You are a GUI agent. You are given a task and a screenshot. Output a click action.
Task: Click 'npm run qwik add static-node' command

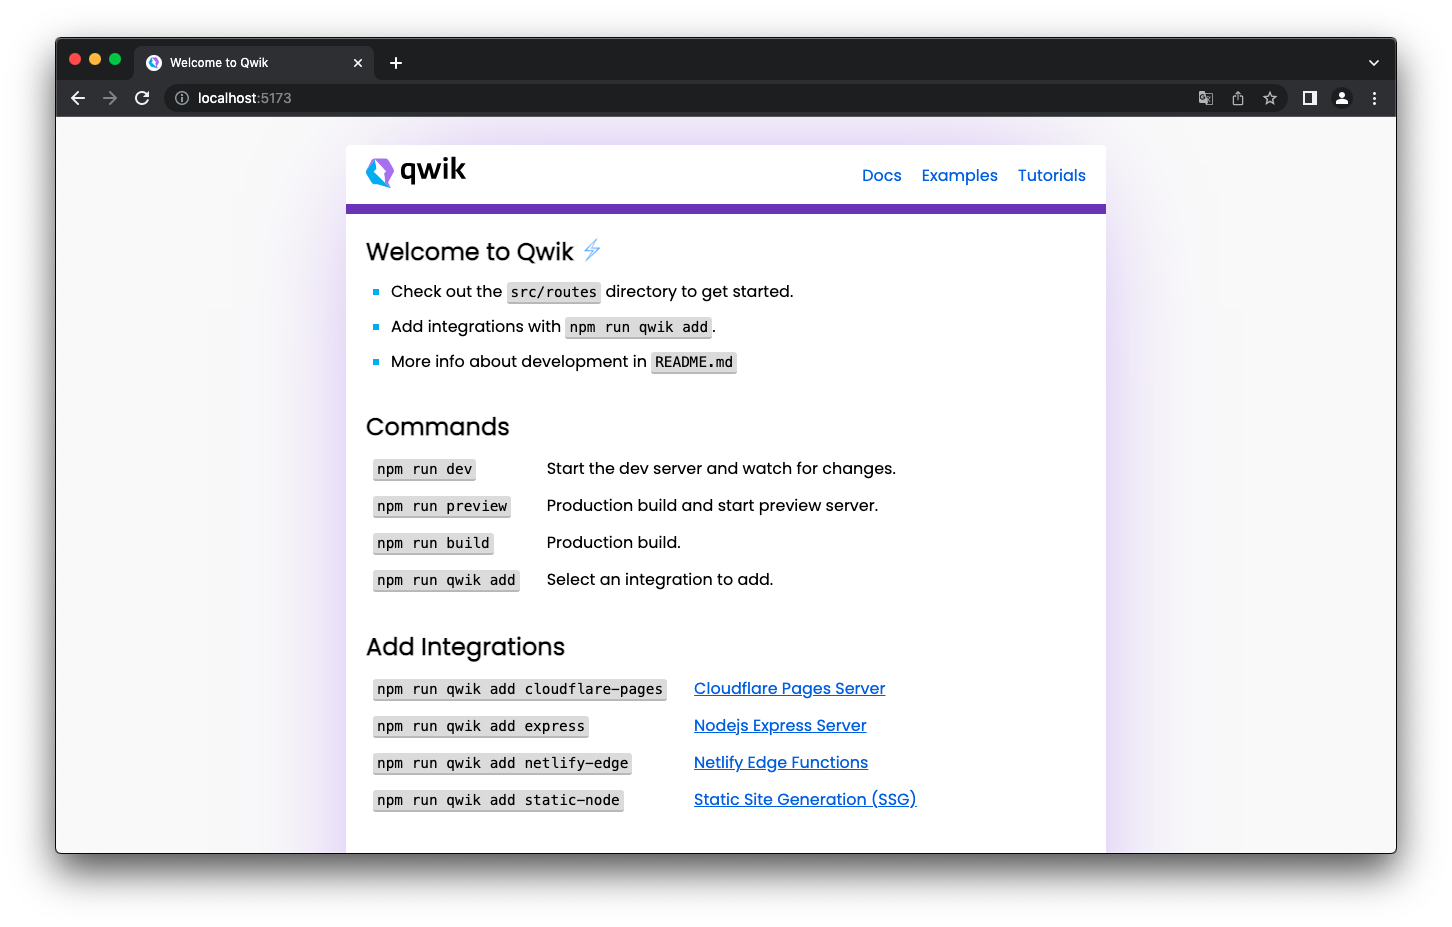coord(498,800)
